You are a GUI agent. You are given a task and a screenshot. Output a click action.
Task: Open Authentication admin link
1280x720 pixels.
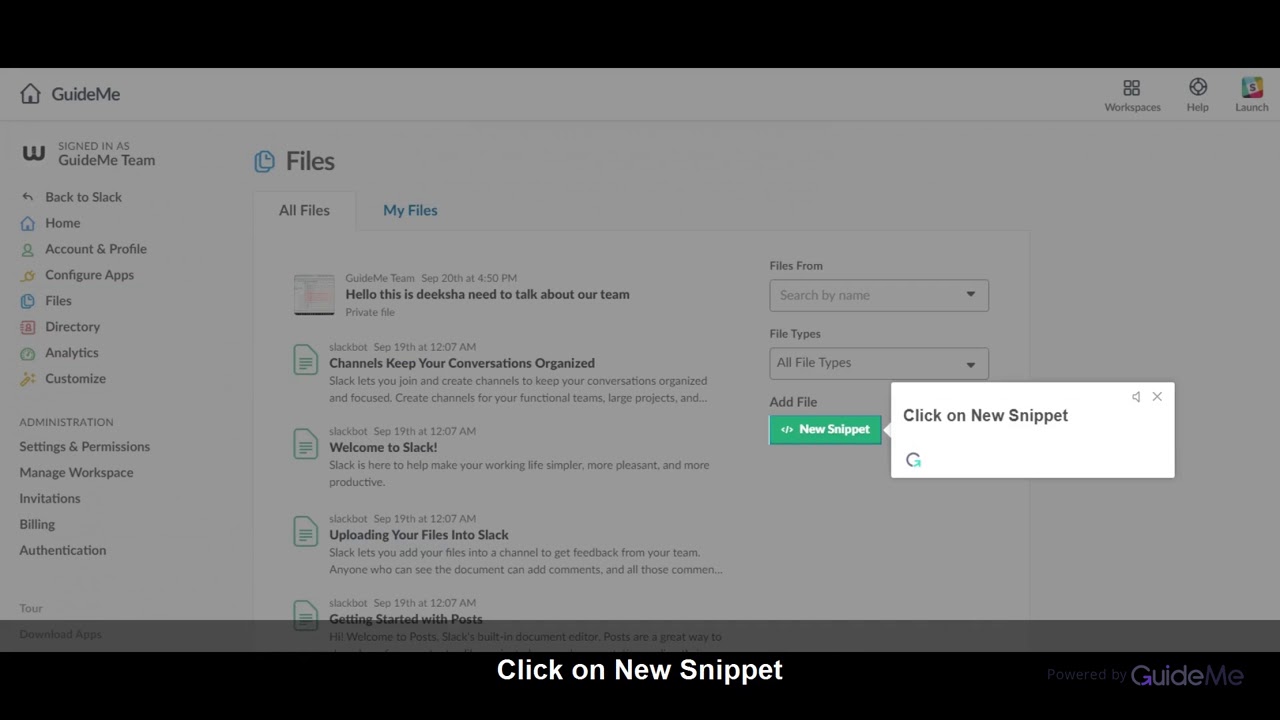point(62,551)
